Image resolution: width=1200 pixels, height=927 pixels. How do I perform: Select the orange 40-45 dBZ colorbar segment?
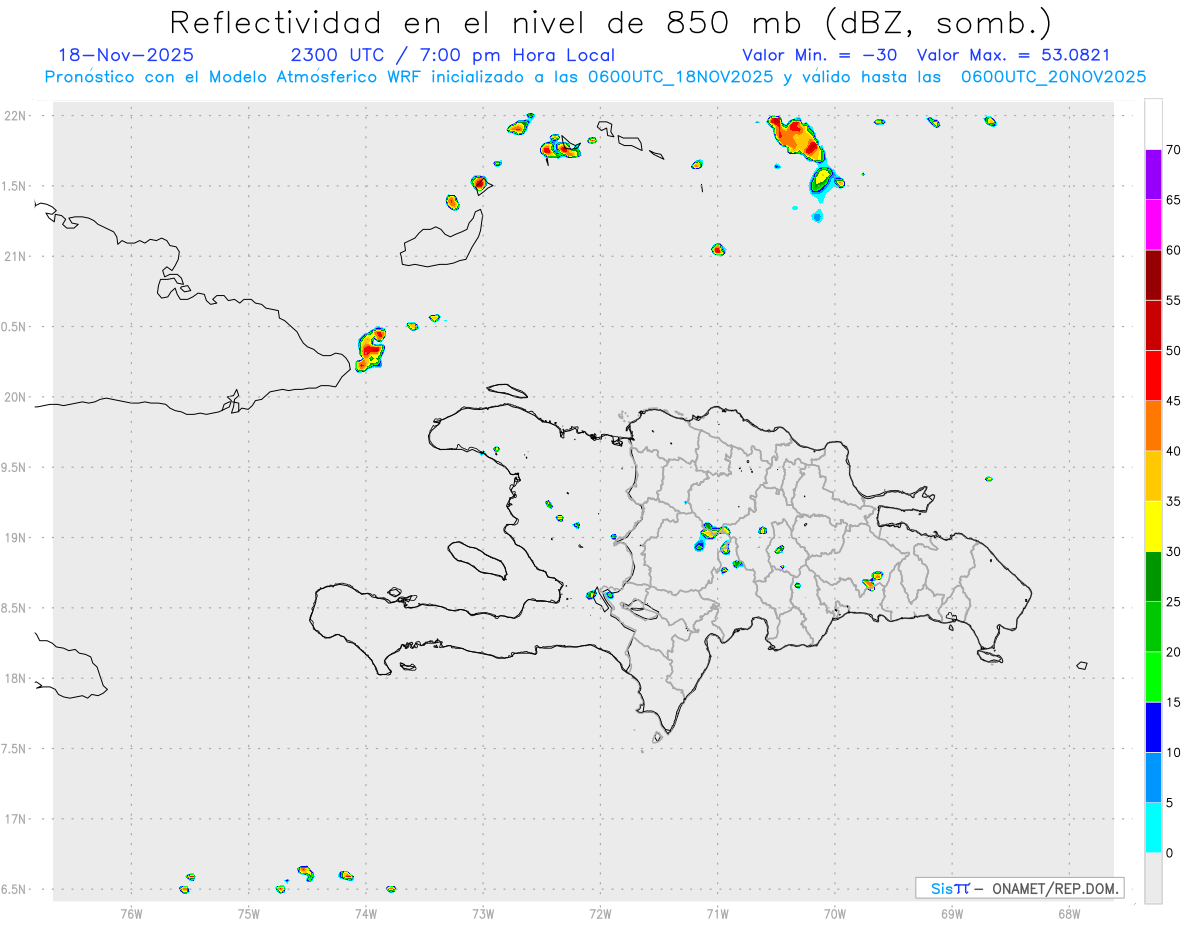(1153, 426)
